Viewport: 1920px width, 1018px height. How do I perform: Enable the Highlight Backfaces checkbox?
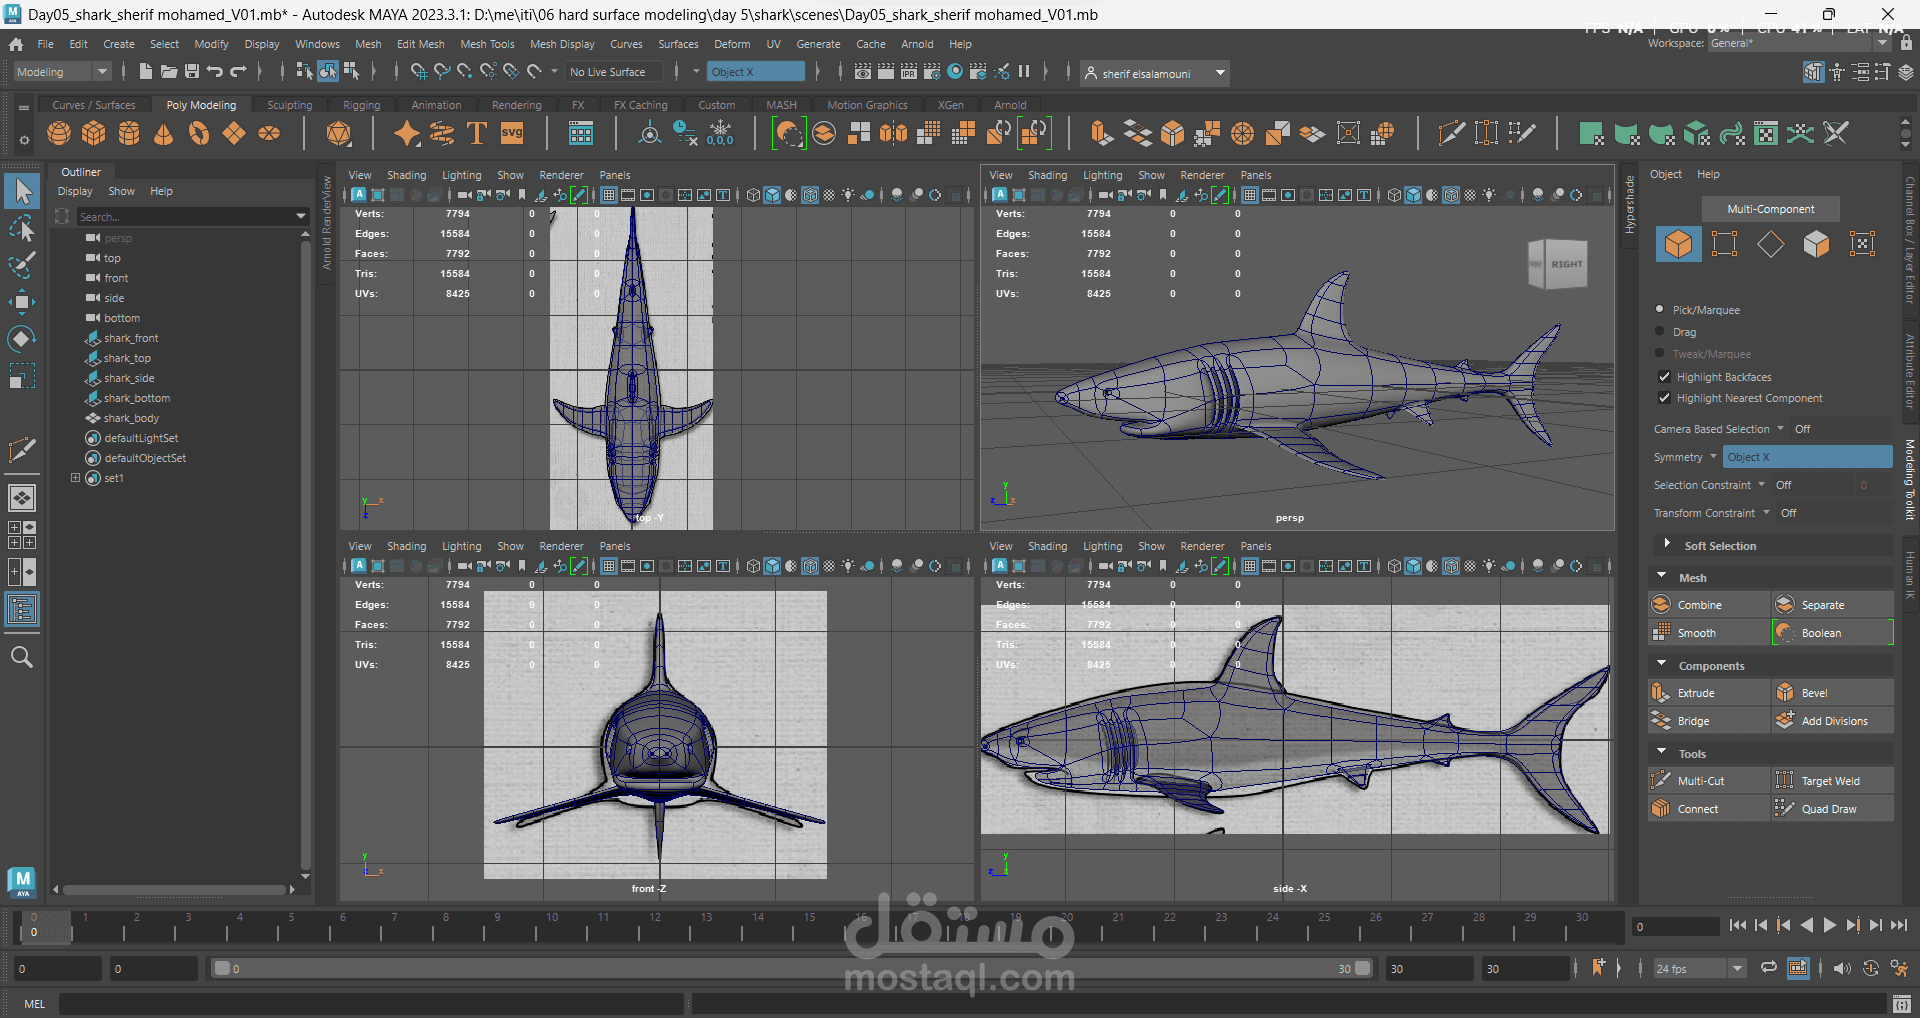[1665, 377]
